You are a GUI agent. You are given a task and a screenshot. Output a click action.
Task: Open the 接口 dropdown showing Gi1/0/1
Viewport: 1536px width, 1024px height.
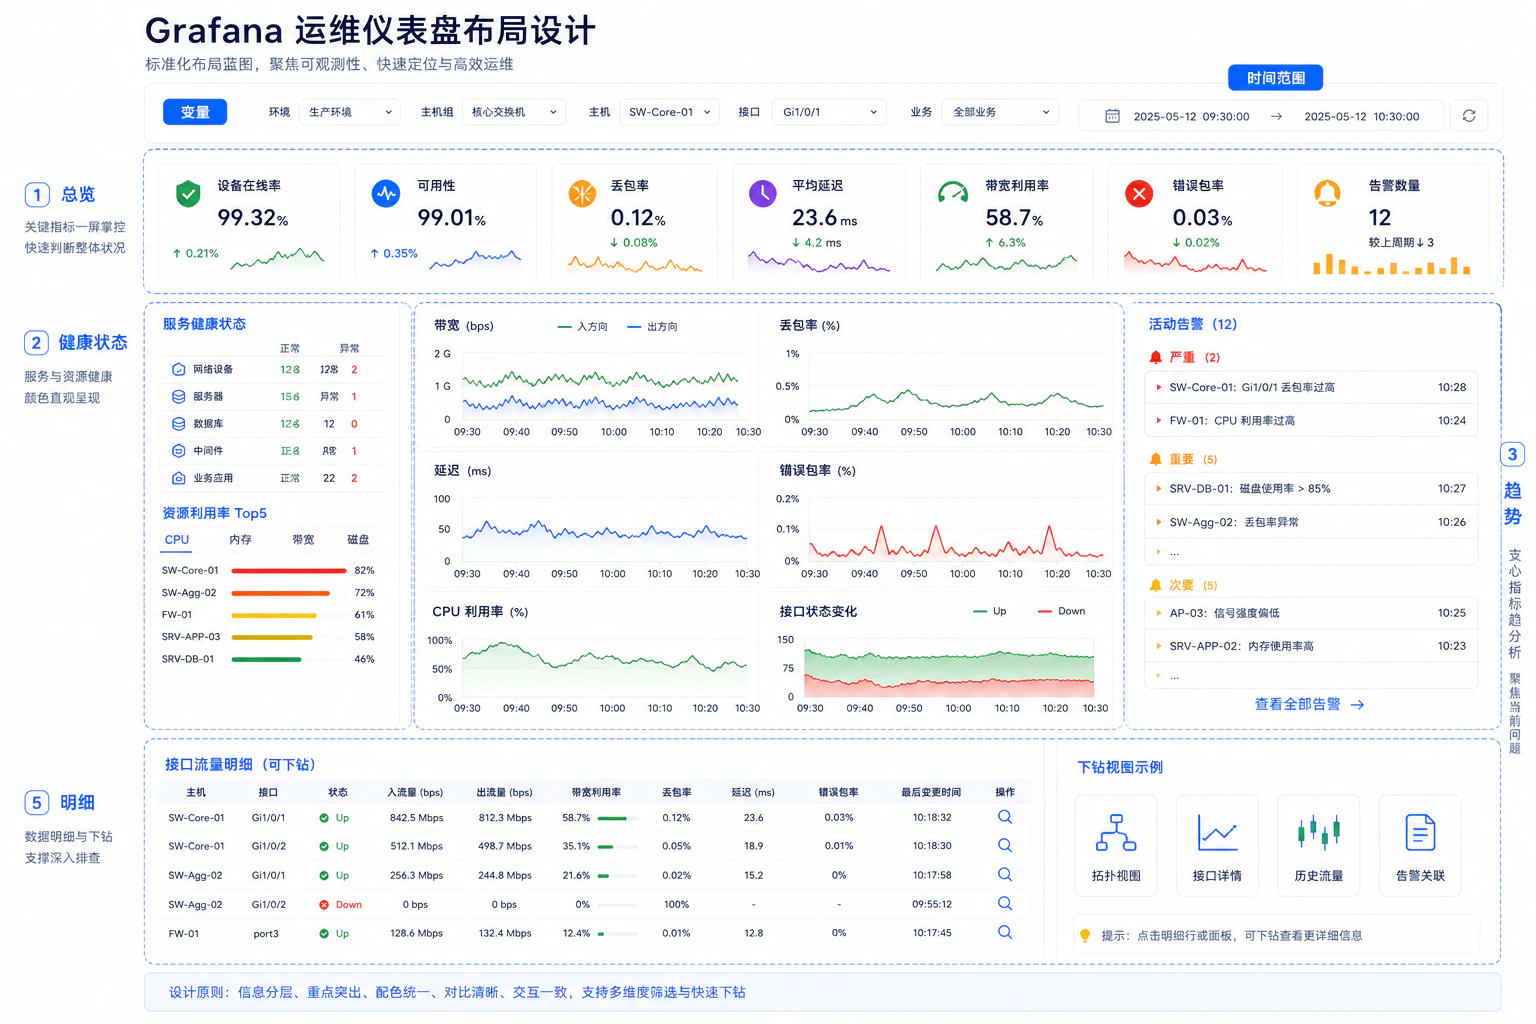[x=829, y=112]
